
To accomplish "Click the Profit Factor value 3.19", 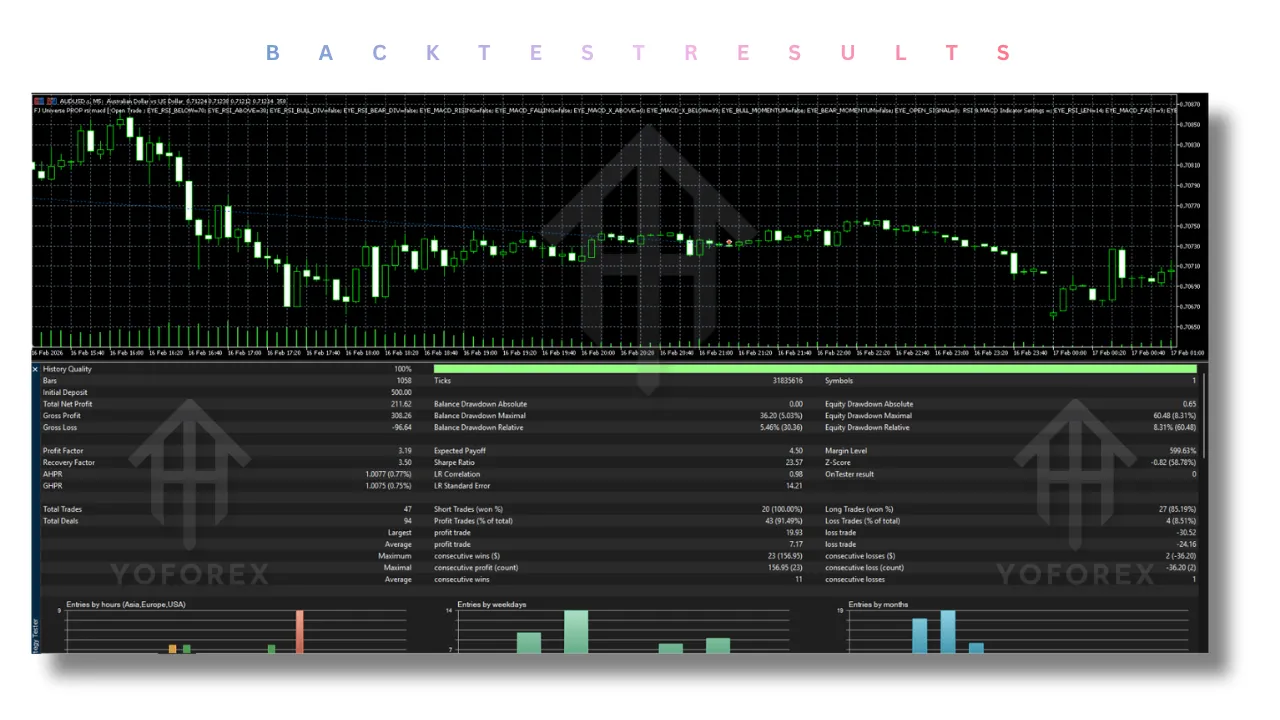I will click(x=405, y=451).
